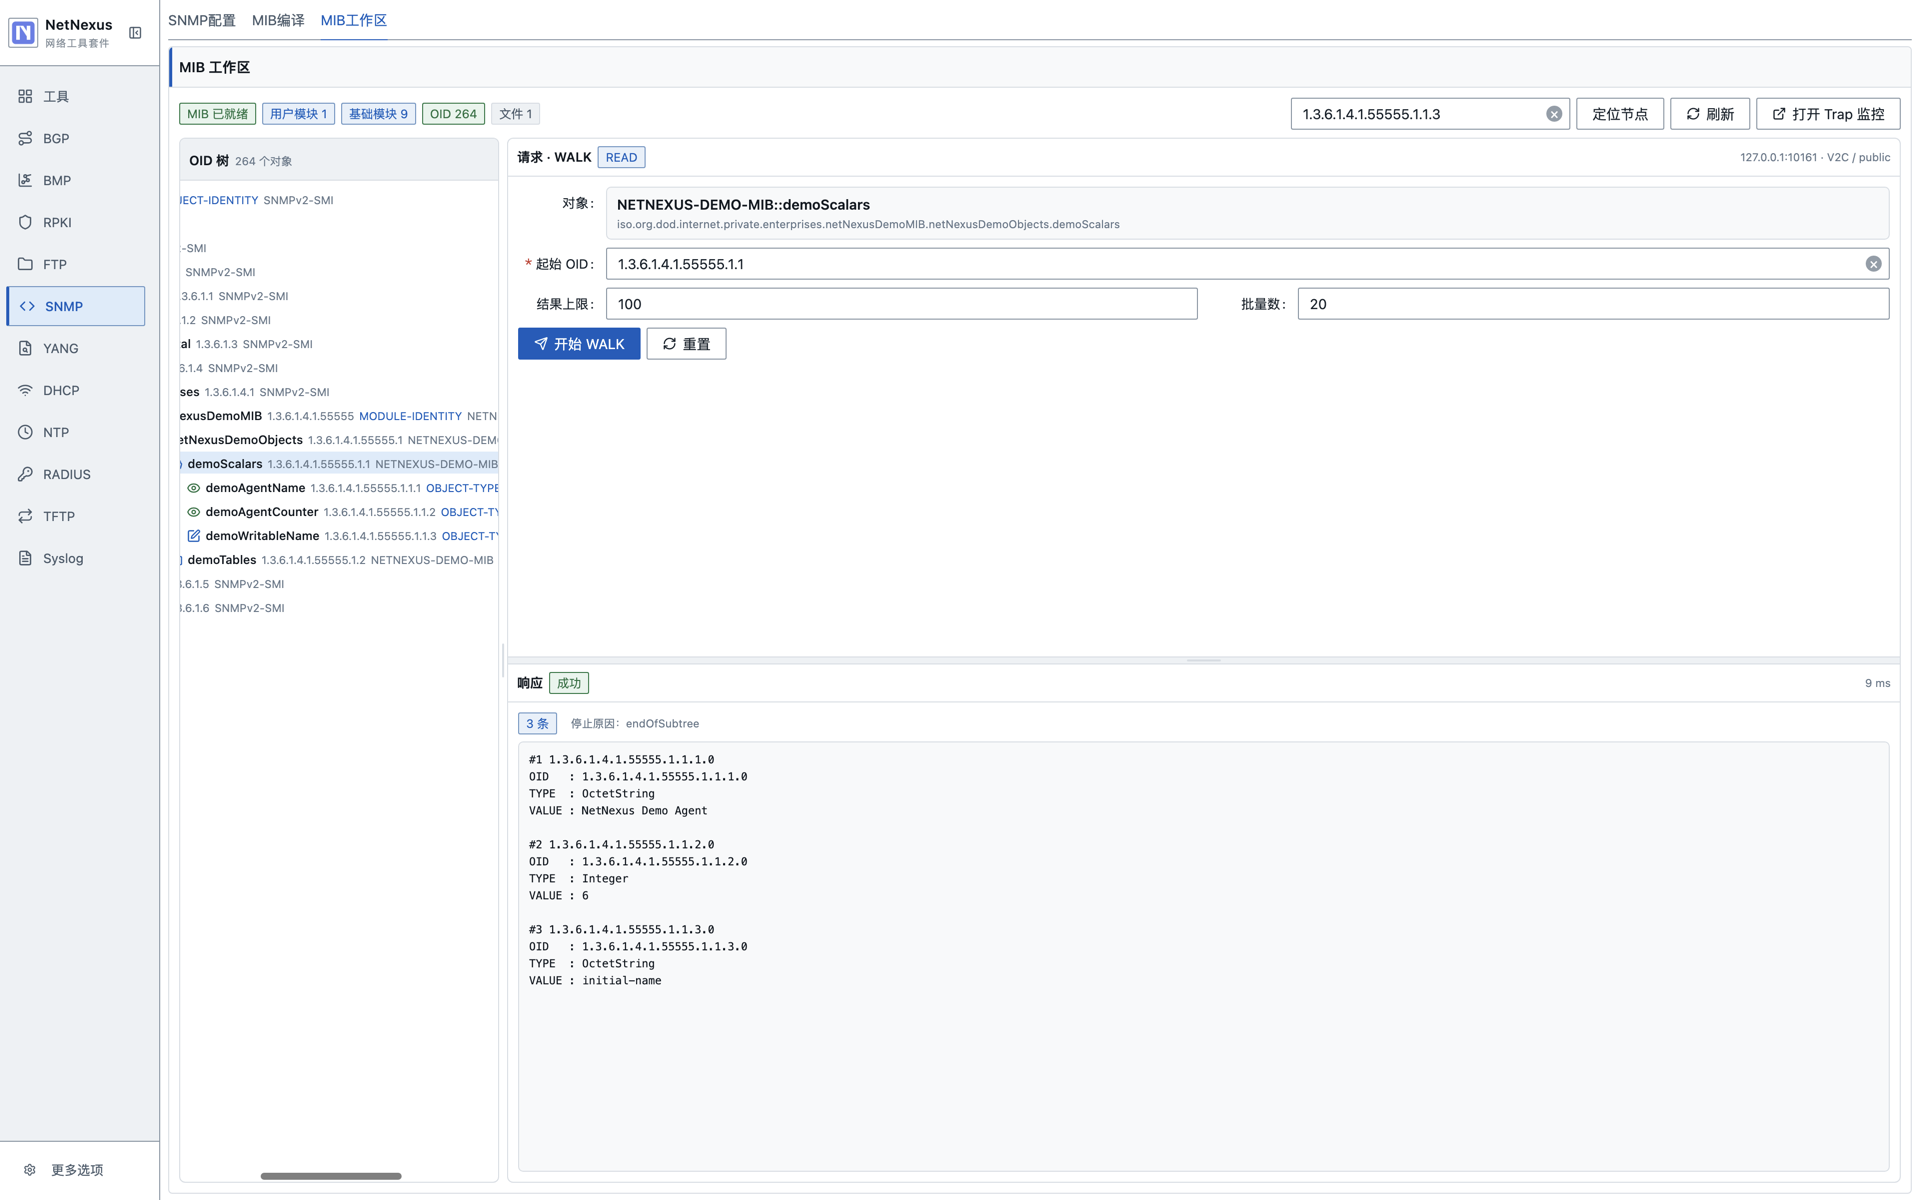
Task: Click 定位节点 button
Action: click(1619, 114)
